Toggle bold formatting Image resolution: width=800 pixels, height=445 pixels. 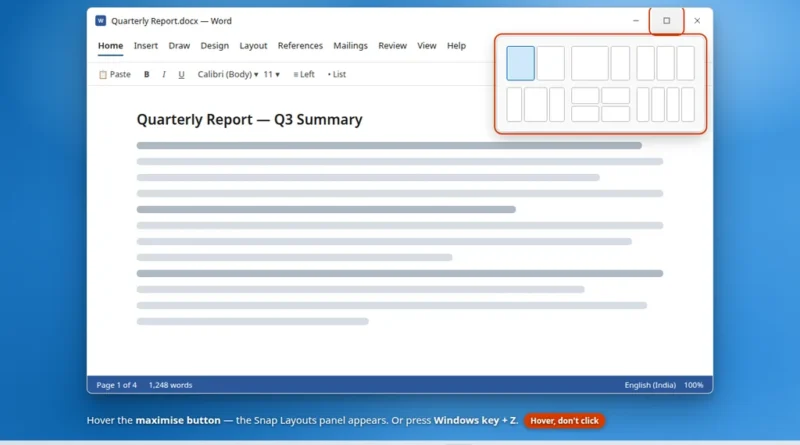pyautogui.click(x=146, y=75)
